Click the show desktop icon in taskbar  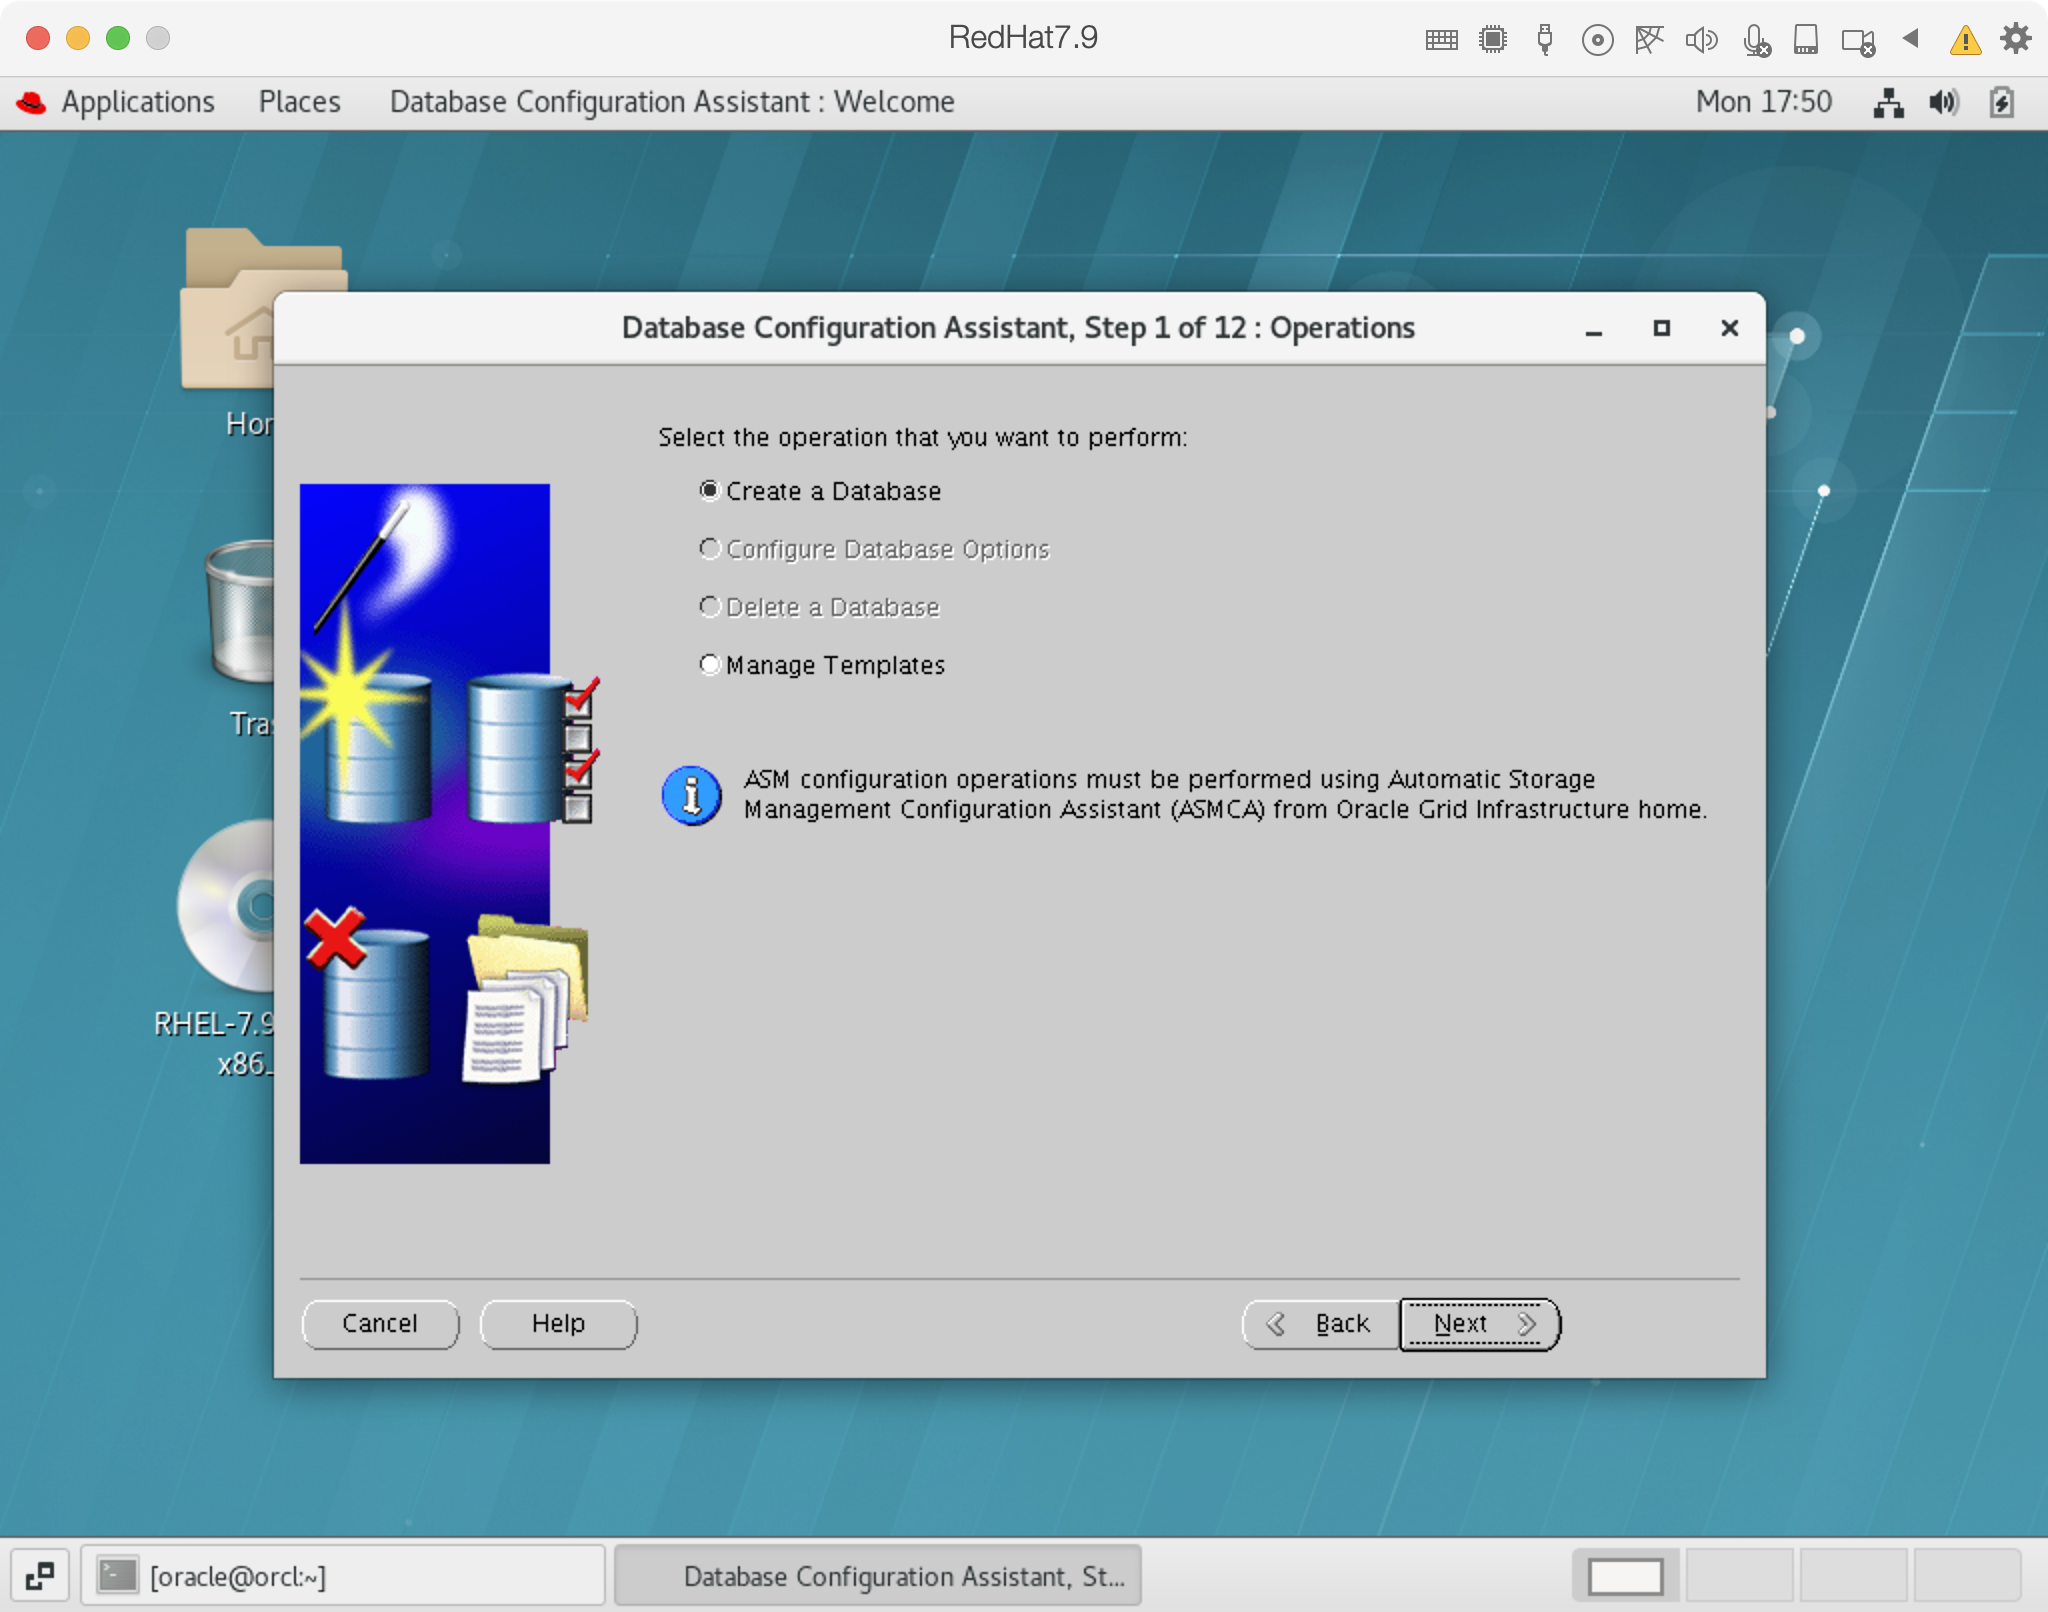click(40, 1576)
